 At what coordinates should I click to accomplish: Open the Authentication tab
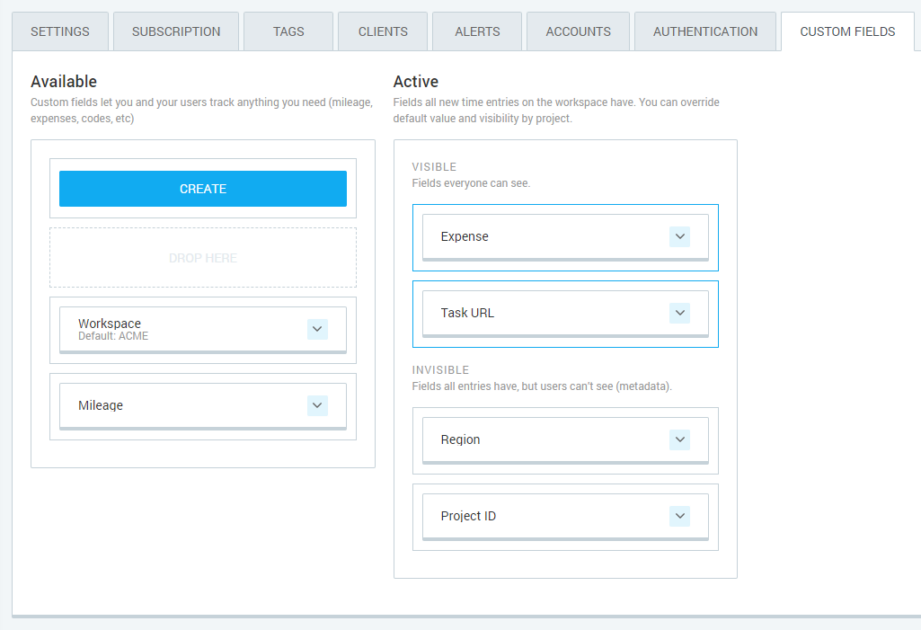705,32
